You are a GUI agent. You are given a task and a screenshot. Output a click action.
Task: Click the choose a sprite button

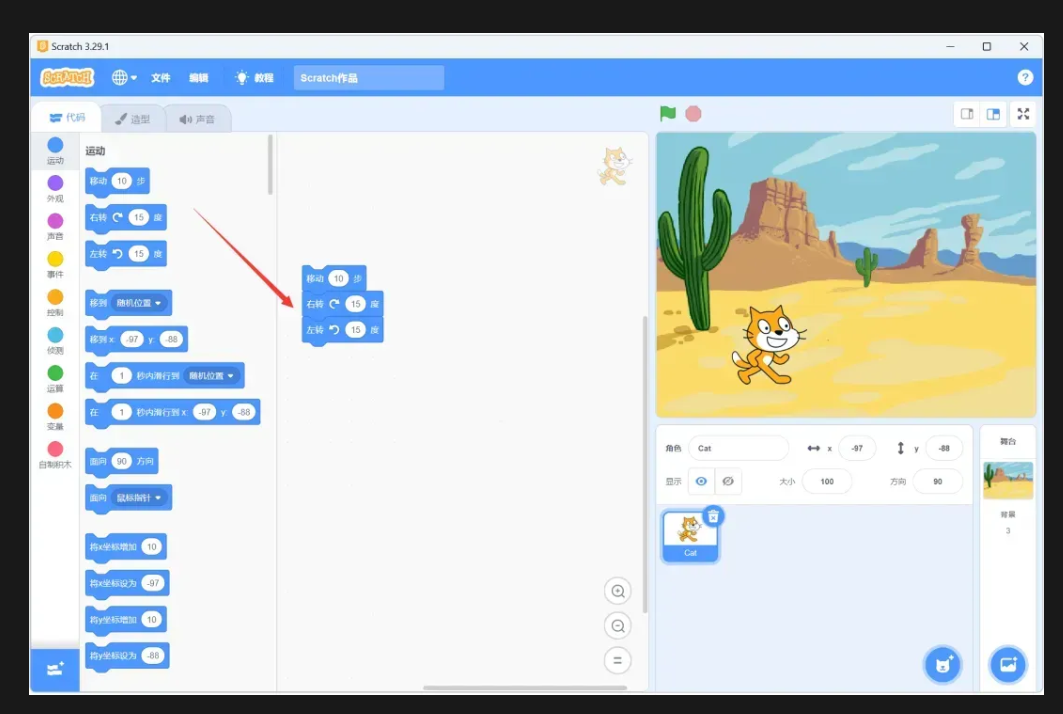[x=943, y=665]
